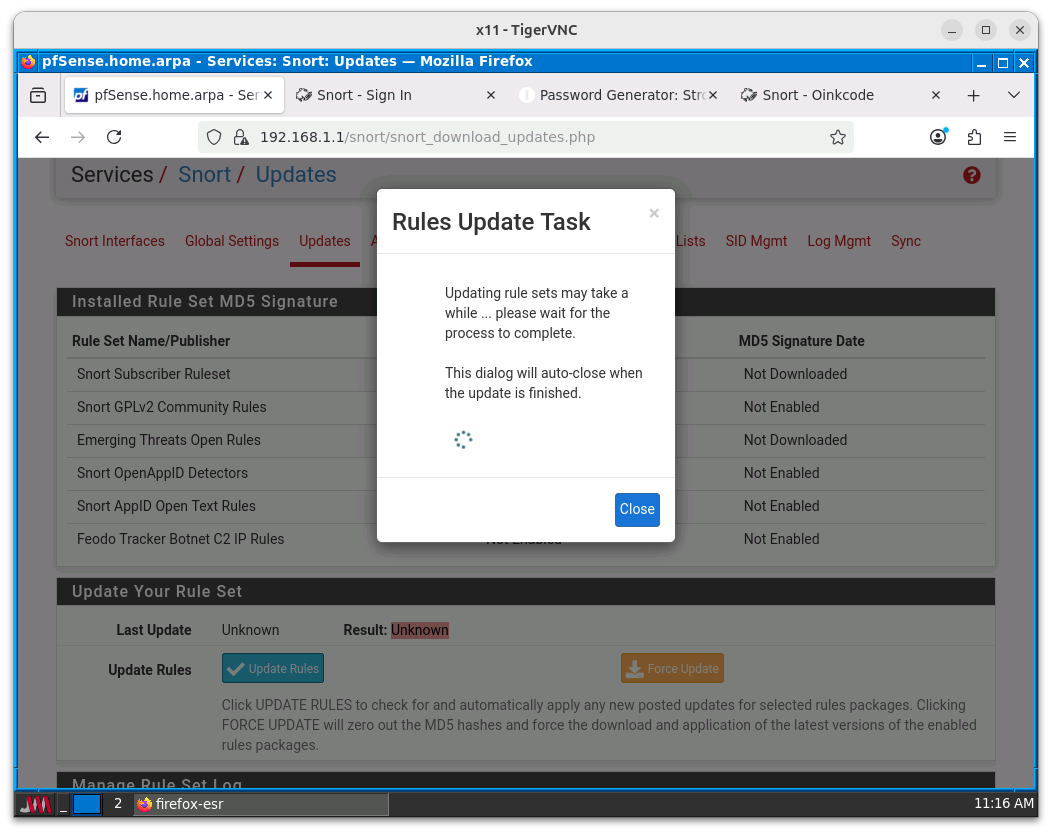Click the Firefox forward arrow

(78, 137)
